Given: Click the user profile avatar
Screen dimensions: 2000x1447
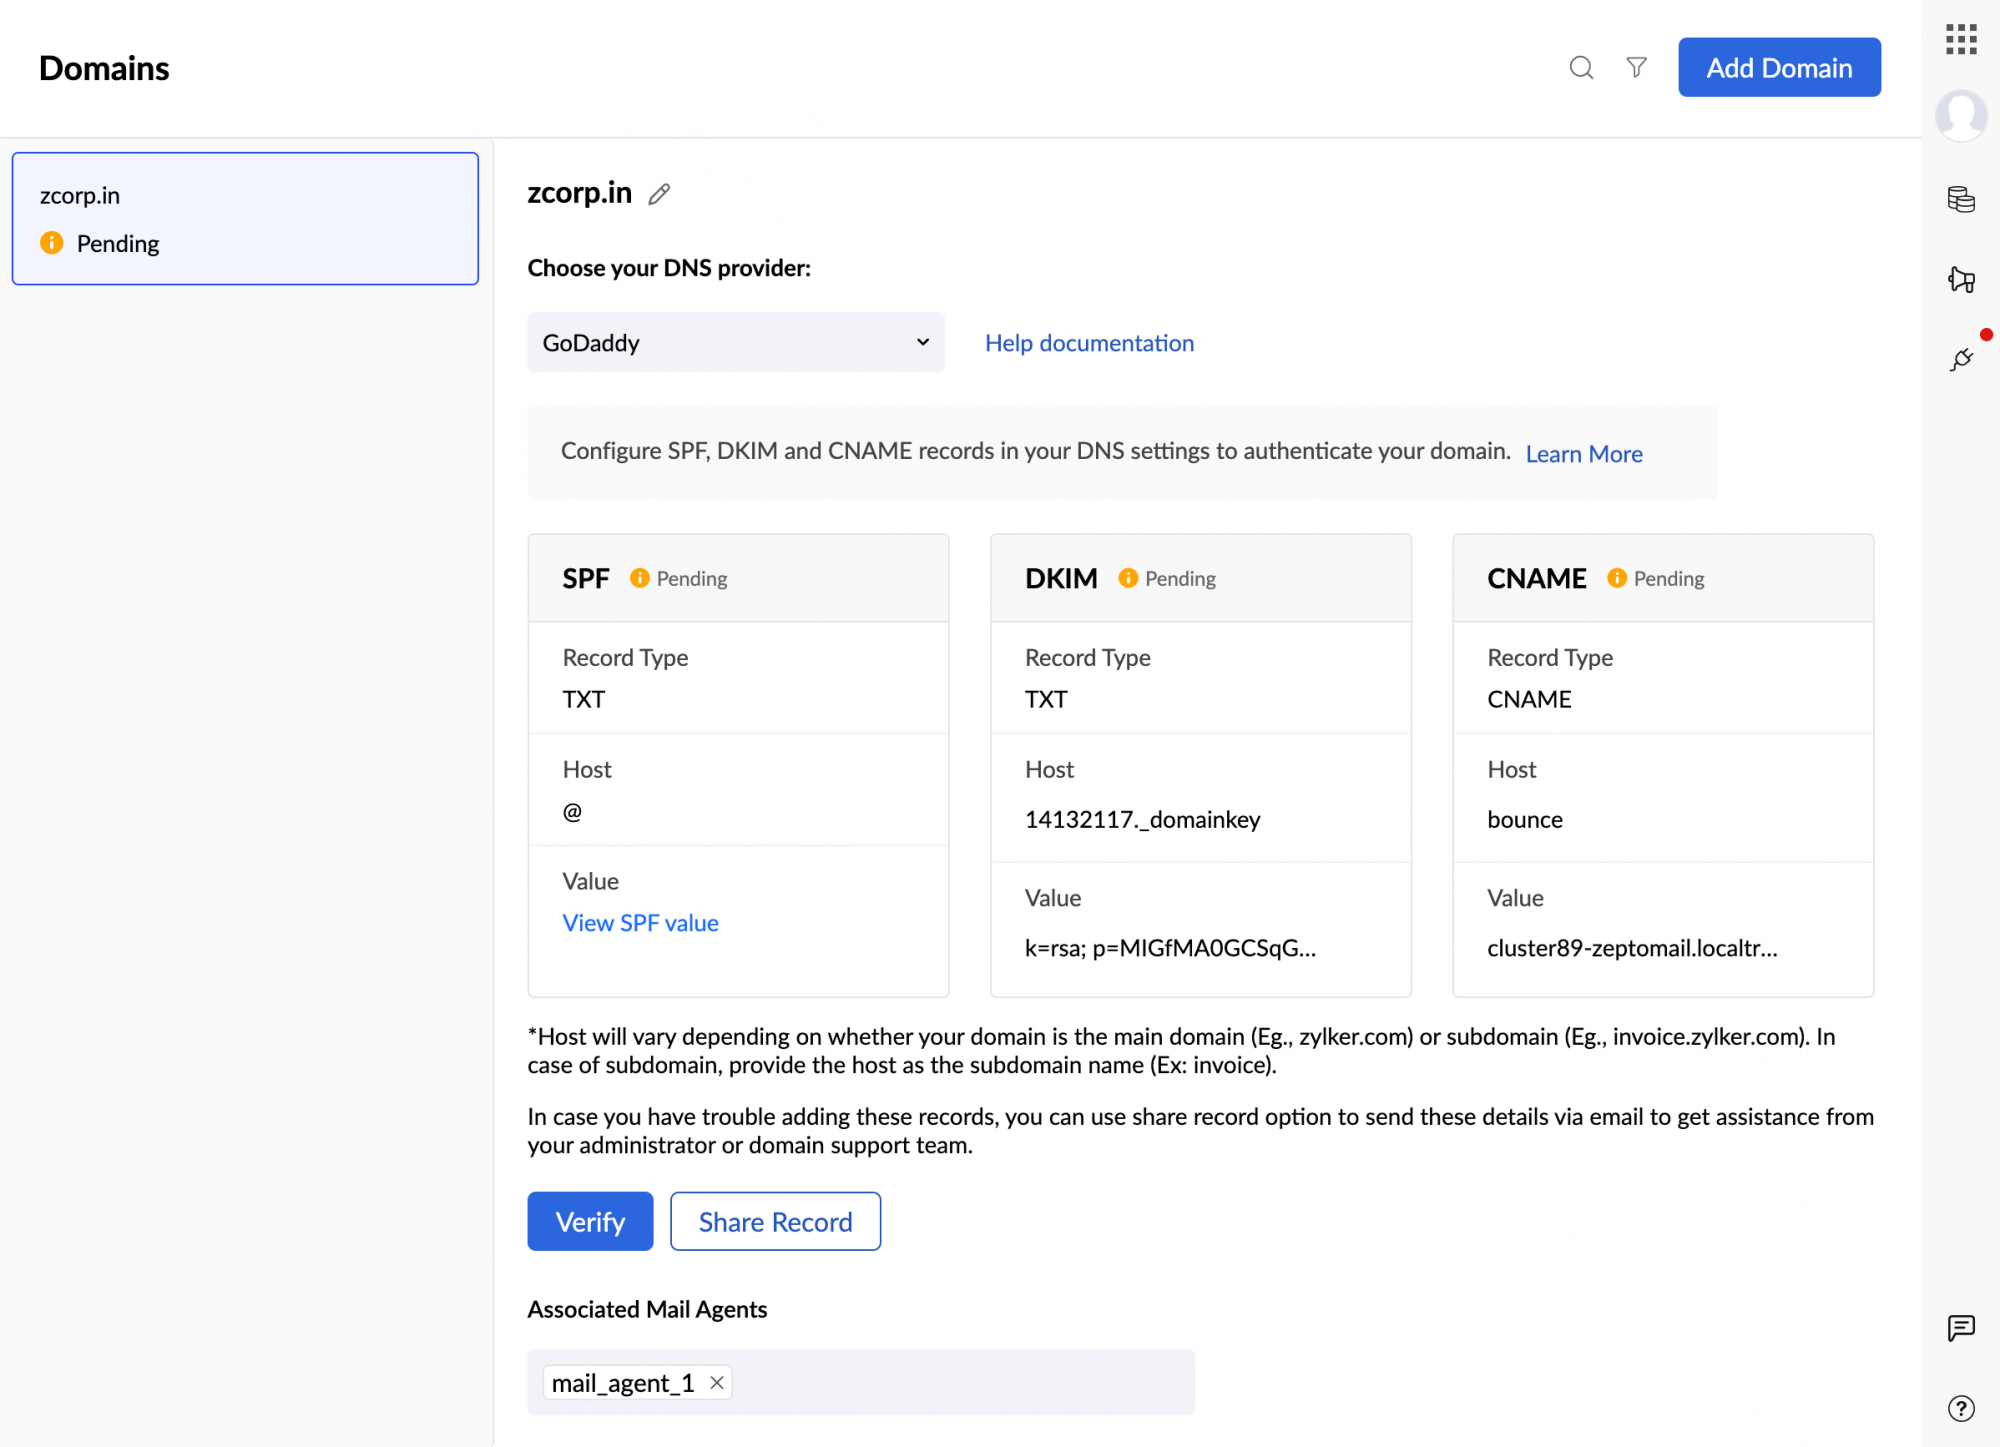Looking at the screenshot, I should pyautogui.click(x=1960, y=115).
